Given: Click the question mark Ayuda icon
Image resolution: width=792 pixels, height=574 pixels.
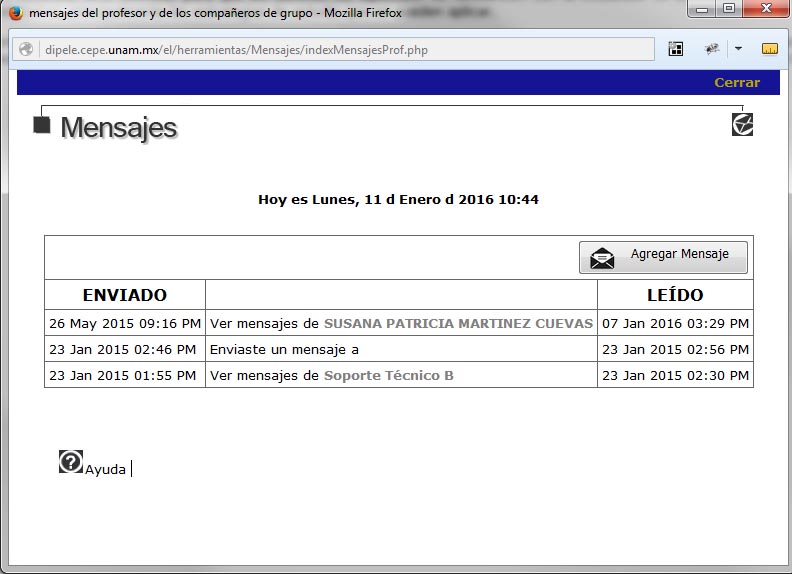Looking at the screenshot, I should (71, 461).
